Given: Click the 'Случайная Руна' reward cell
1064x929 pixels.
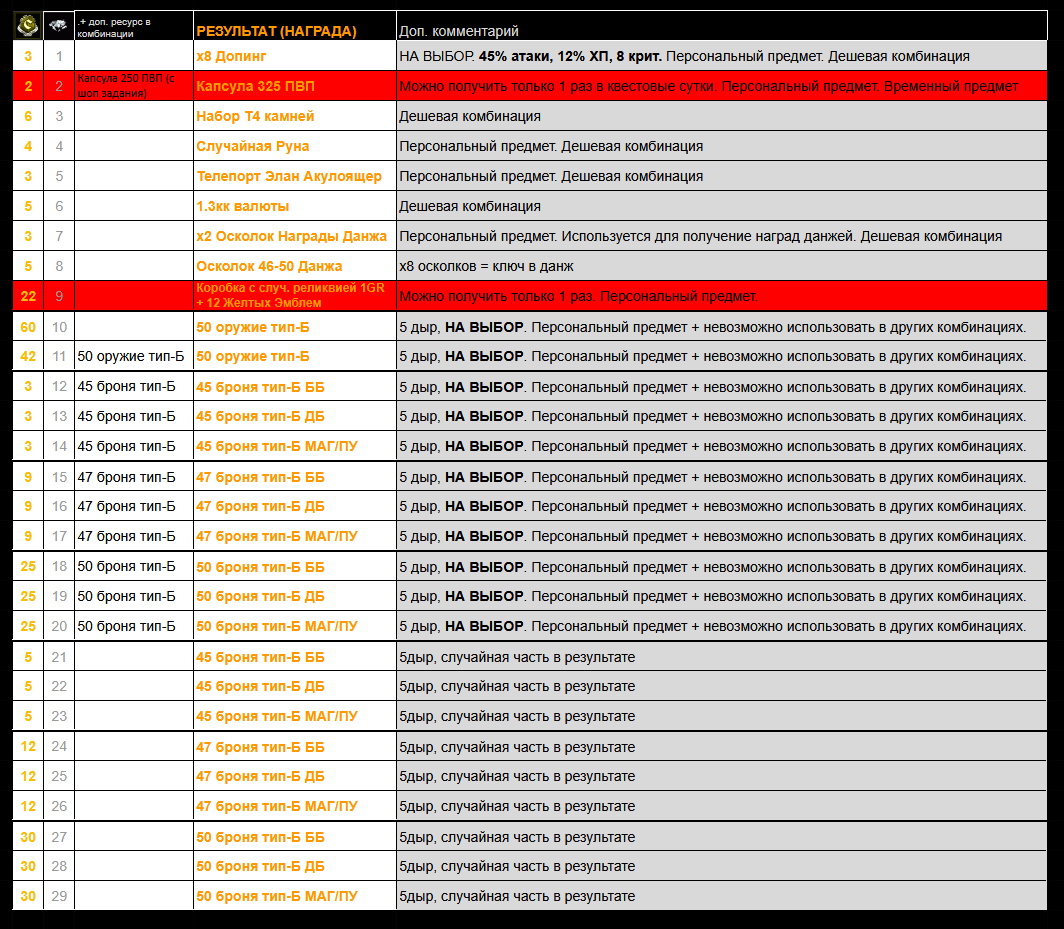Looking at the screenshot, I should click(x=252, y=147).
